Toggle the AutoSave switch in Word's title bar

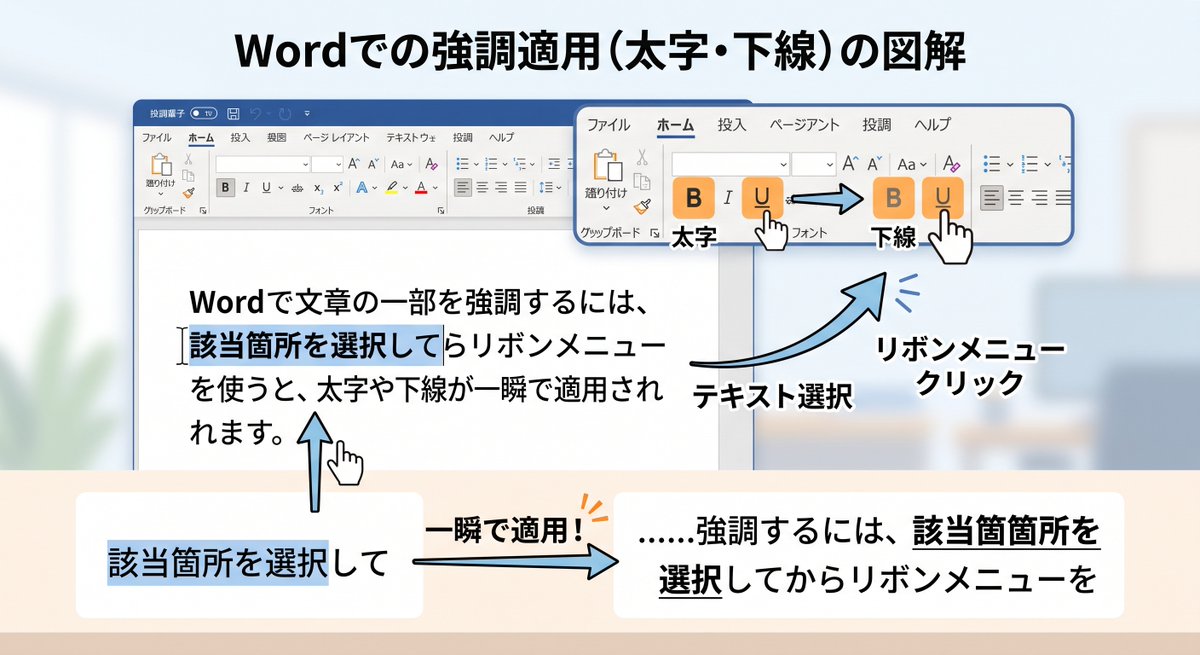pyautogui.click(x=204, y=114)
